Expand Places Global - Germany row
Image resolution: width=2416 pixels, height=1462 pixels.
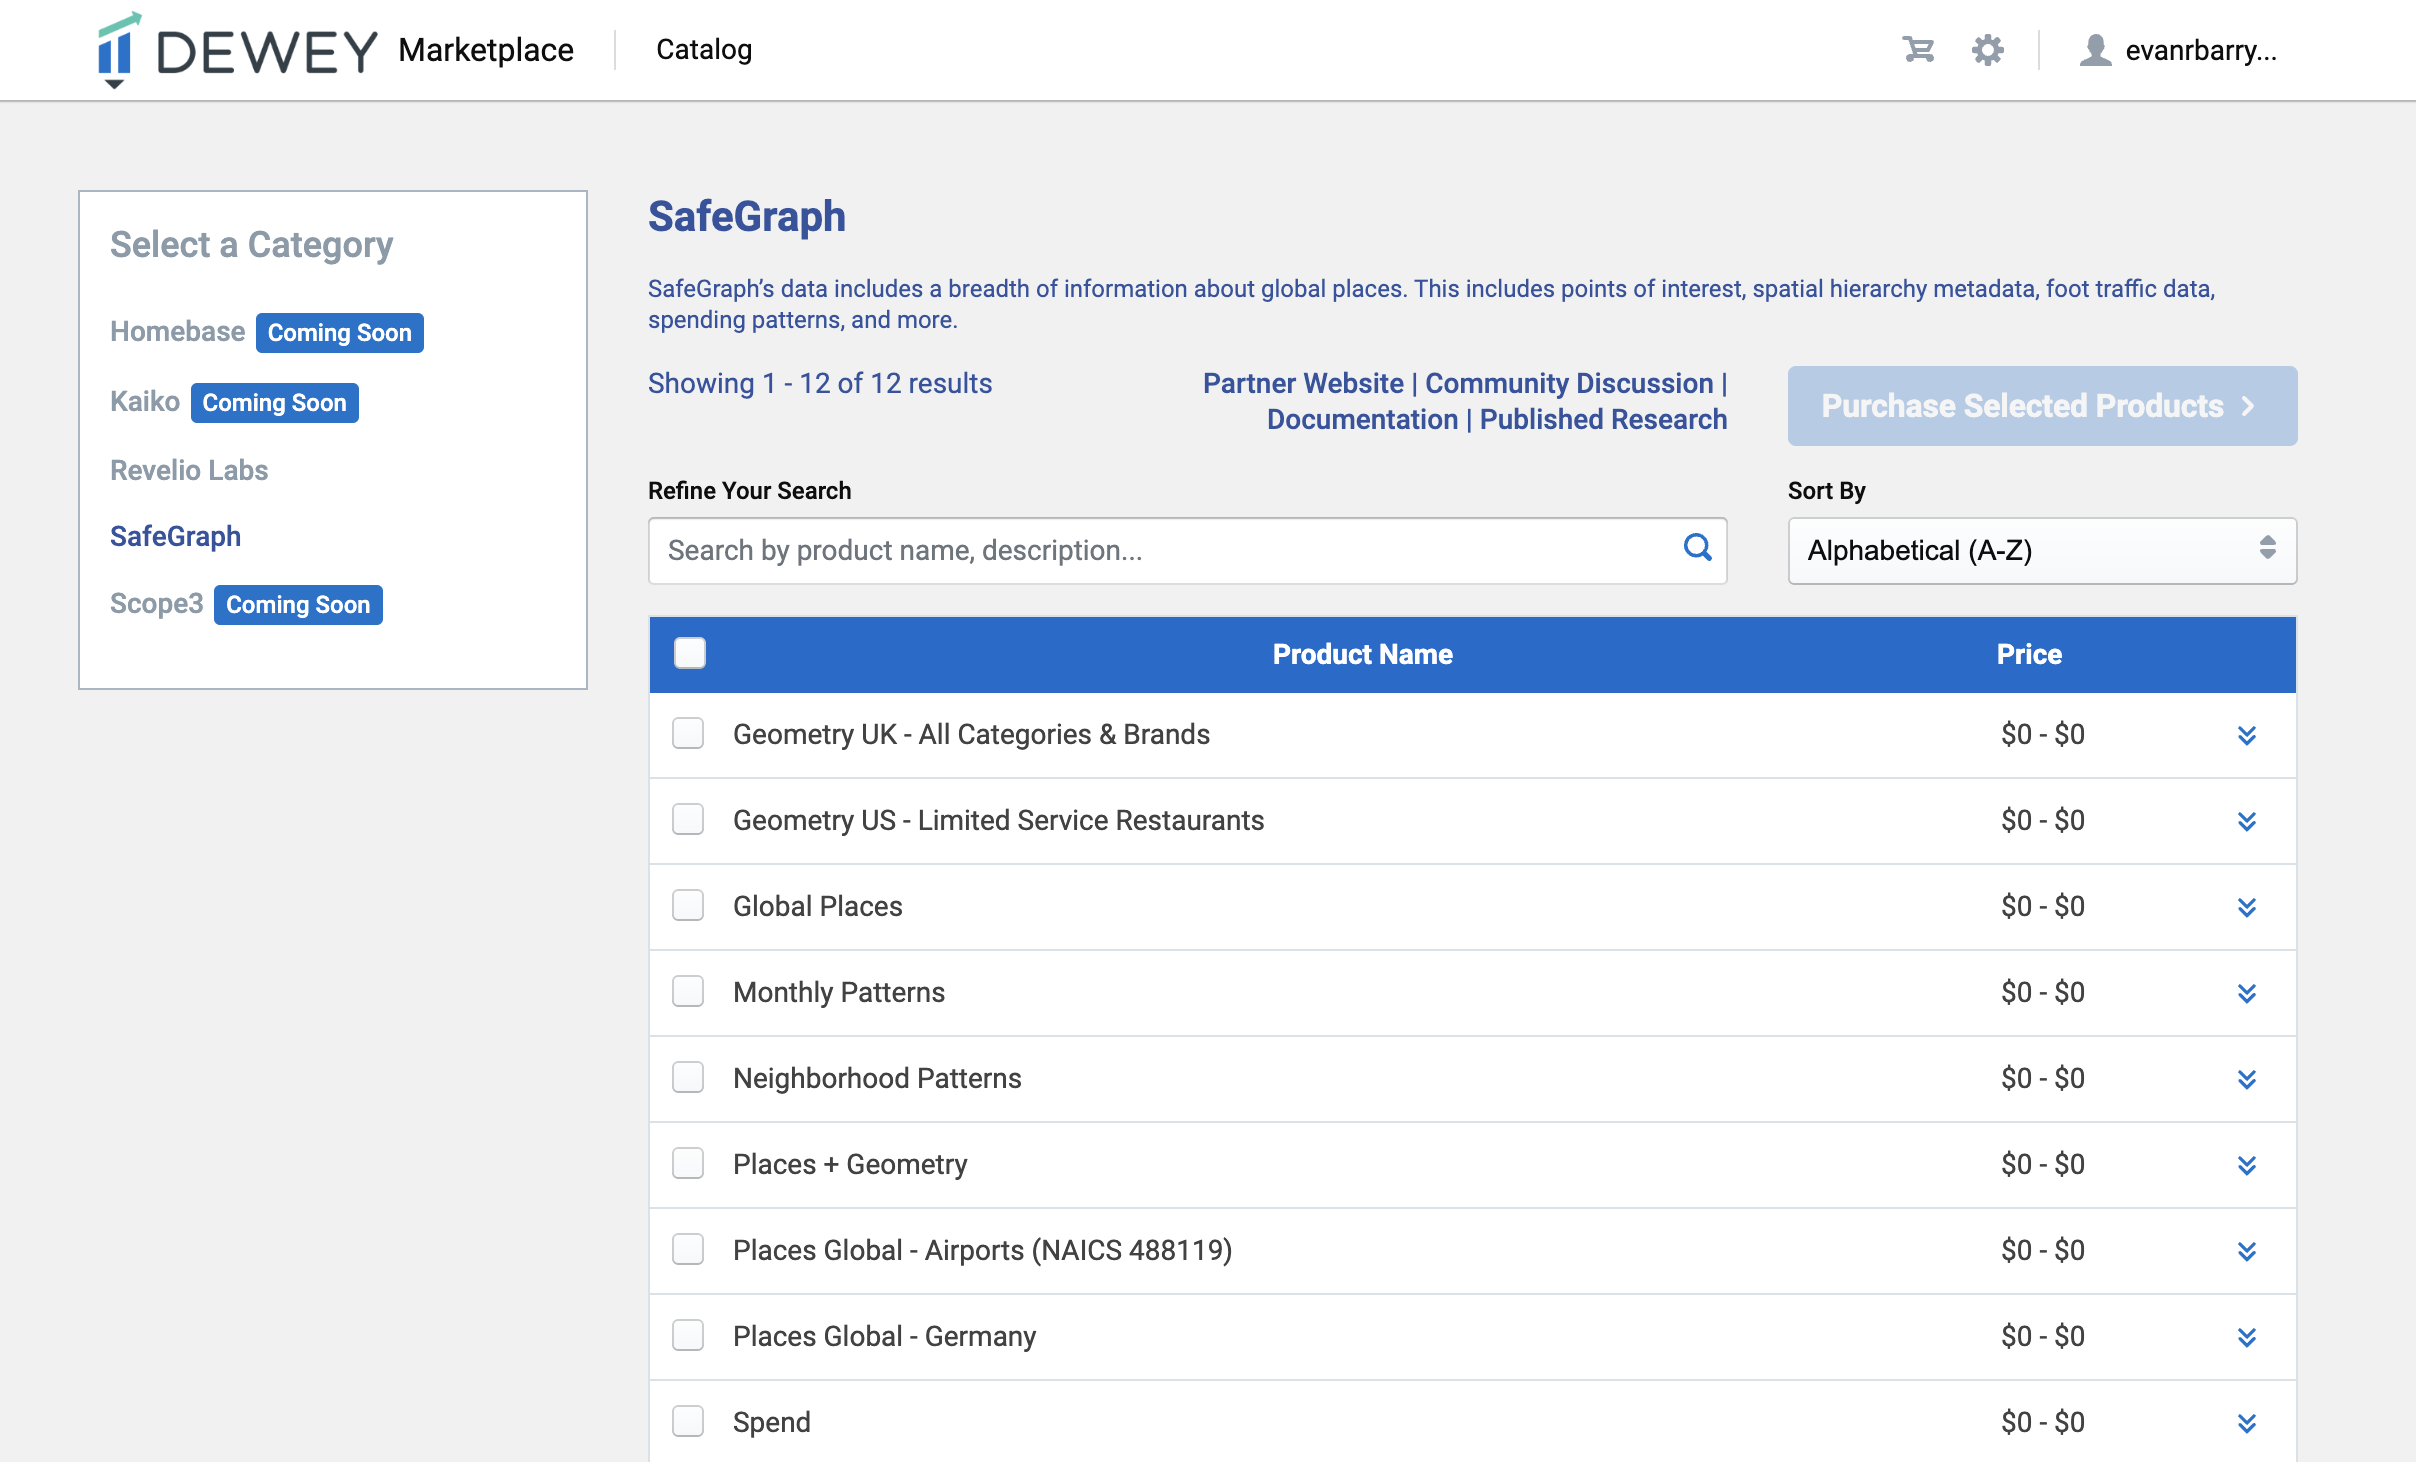[2247, 1338]
